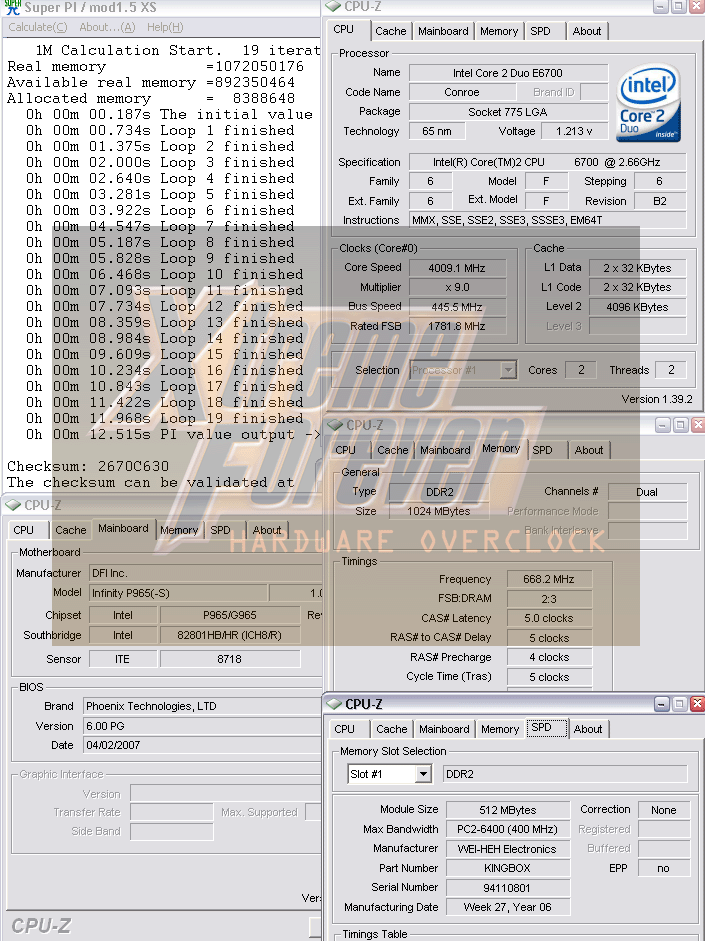705x941 pixels.
Task: Switch to Memory tab in the Processor window
Action: click(499, 31)
